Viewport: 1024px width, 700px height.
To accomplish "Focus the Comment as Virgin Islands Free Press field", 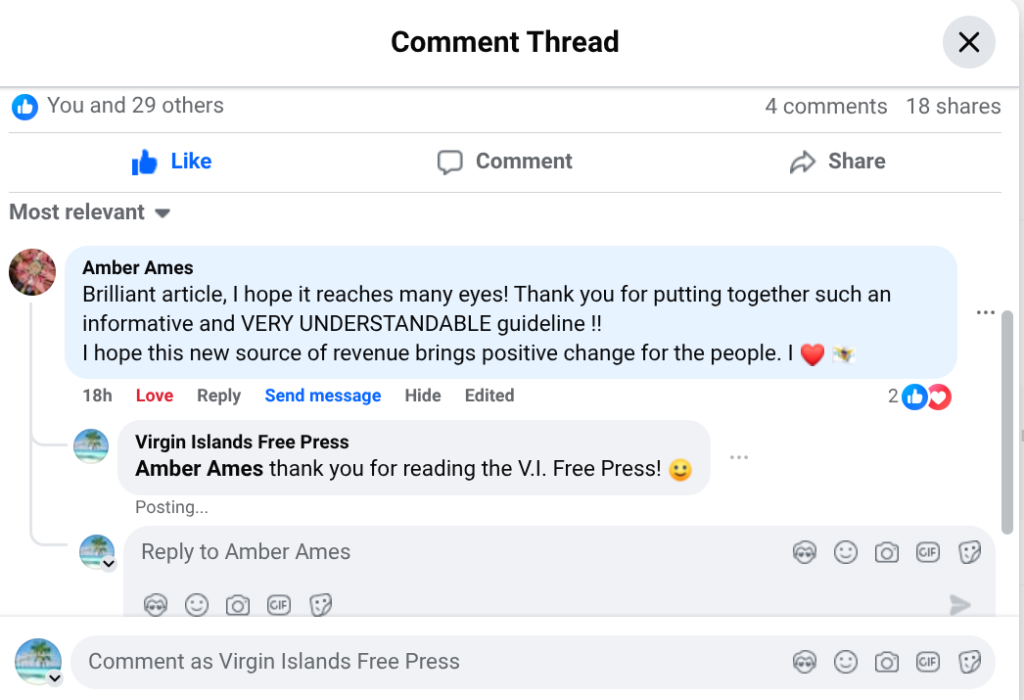I will [400, 662].
